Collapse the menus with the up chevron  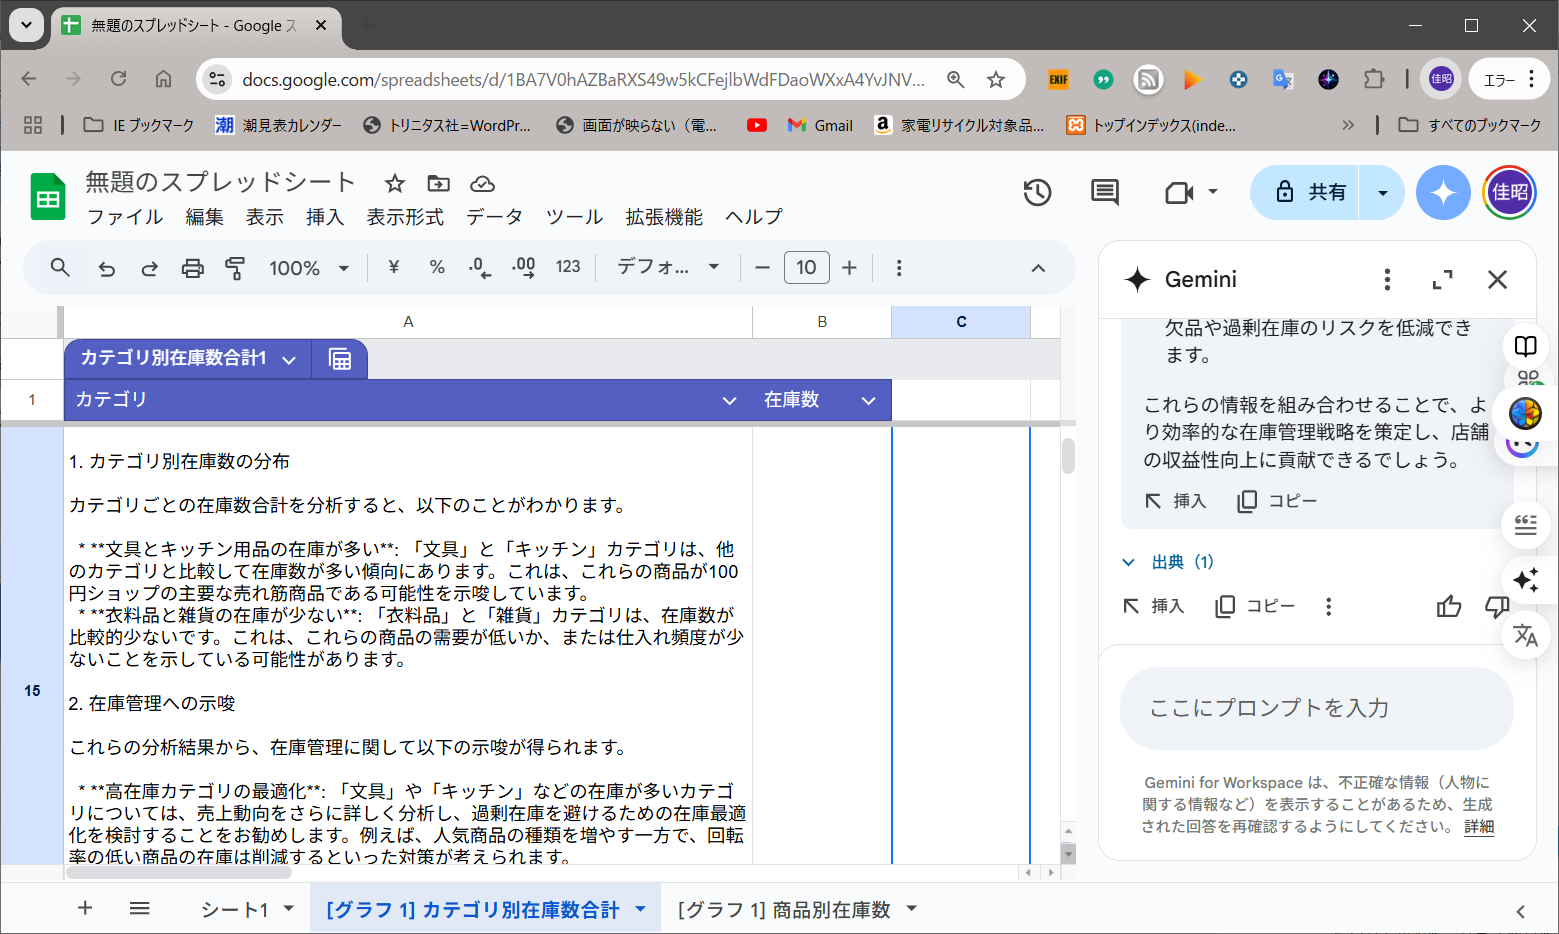pyautogui.click(x=1038, y=268)
